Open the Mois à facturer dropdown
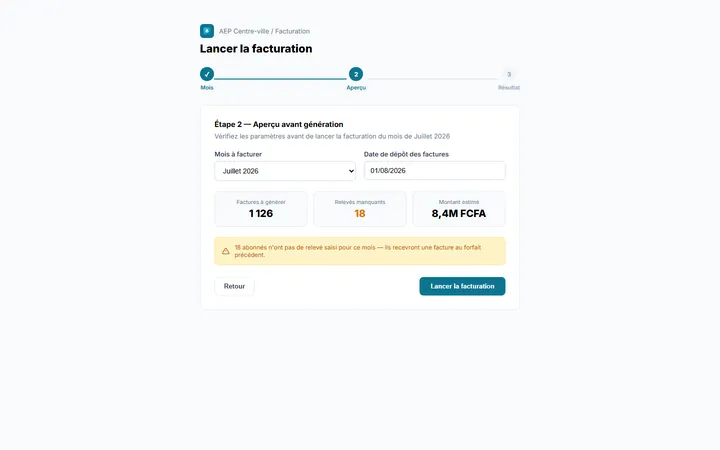Image resolution: width=720 pixels, height=450 pixels. (285, 171)
